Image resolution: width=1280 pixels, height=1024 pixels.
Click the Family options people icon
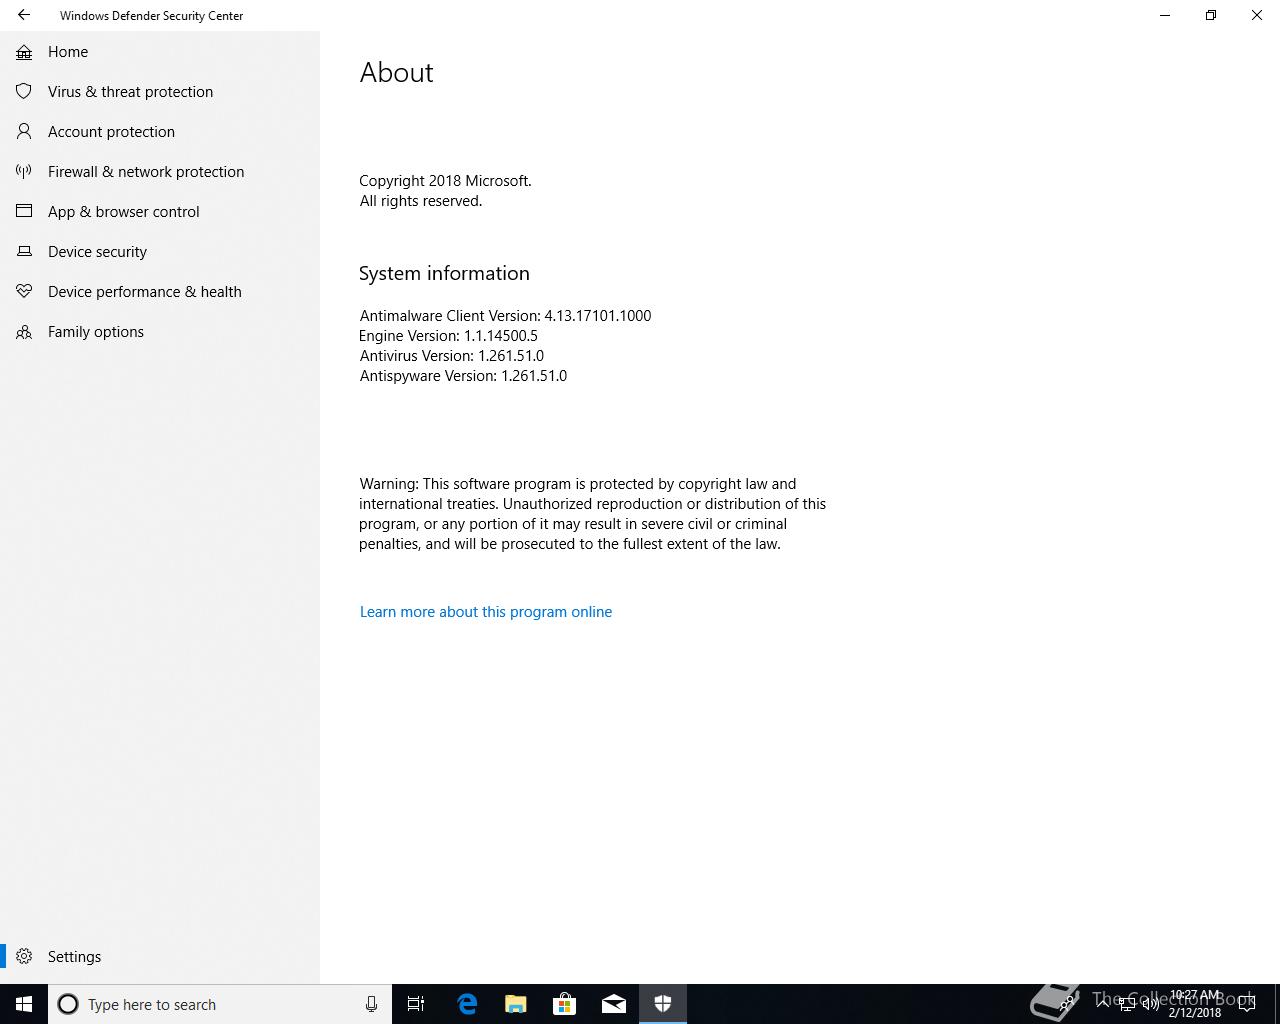tap(24, 332)
